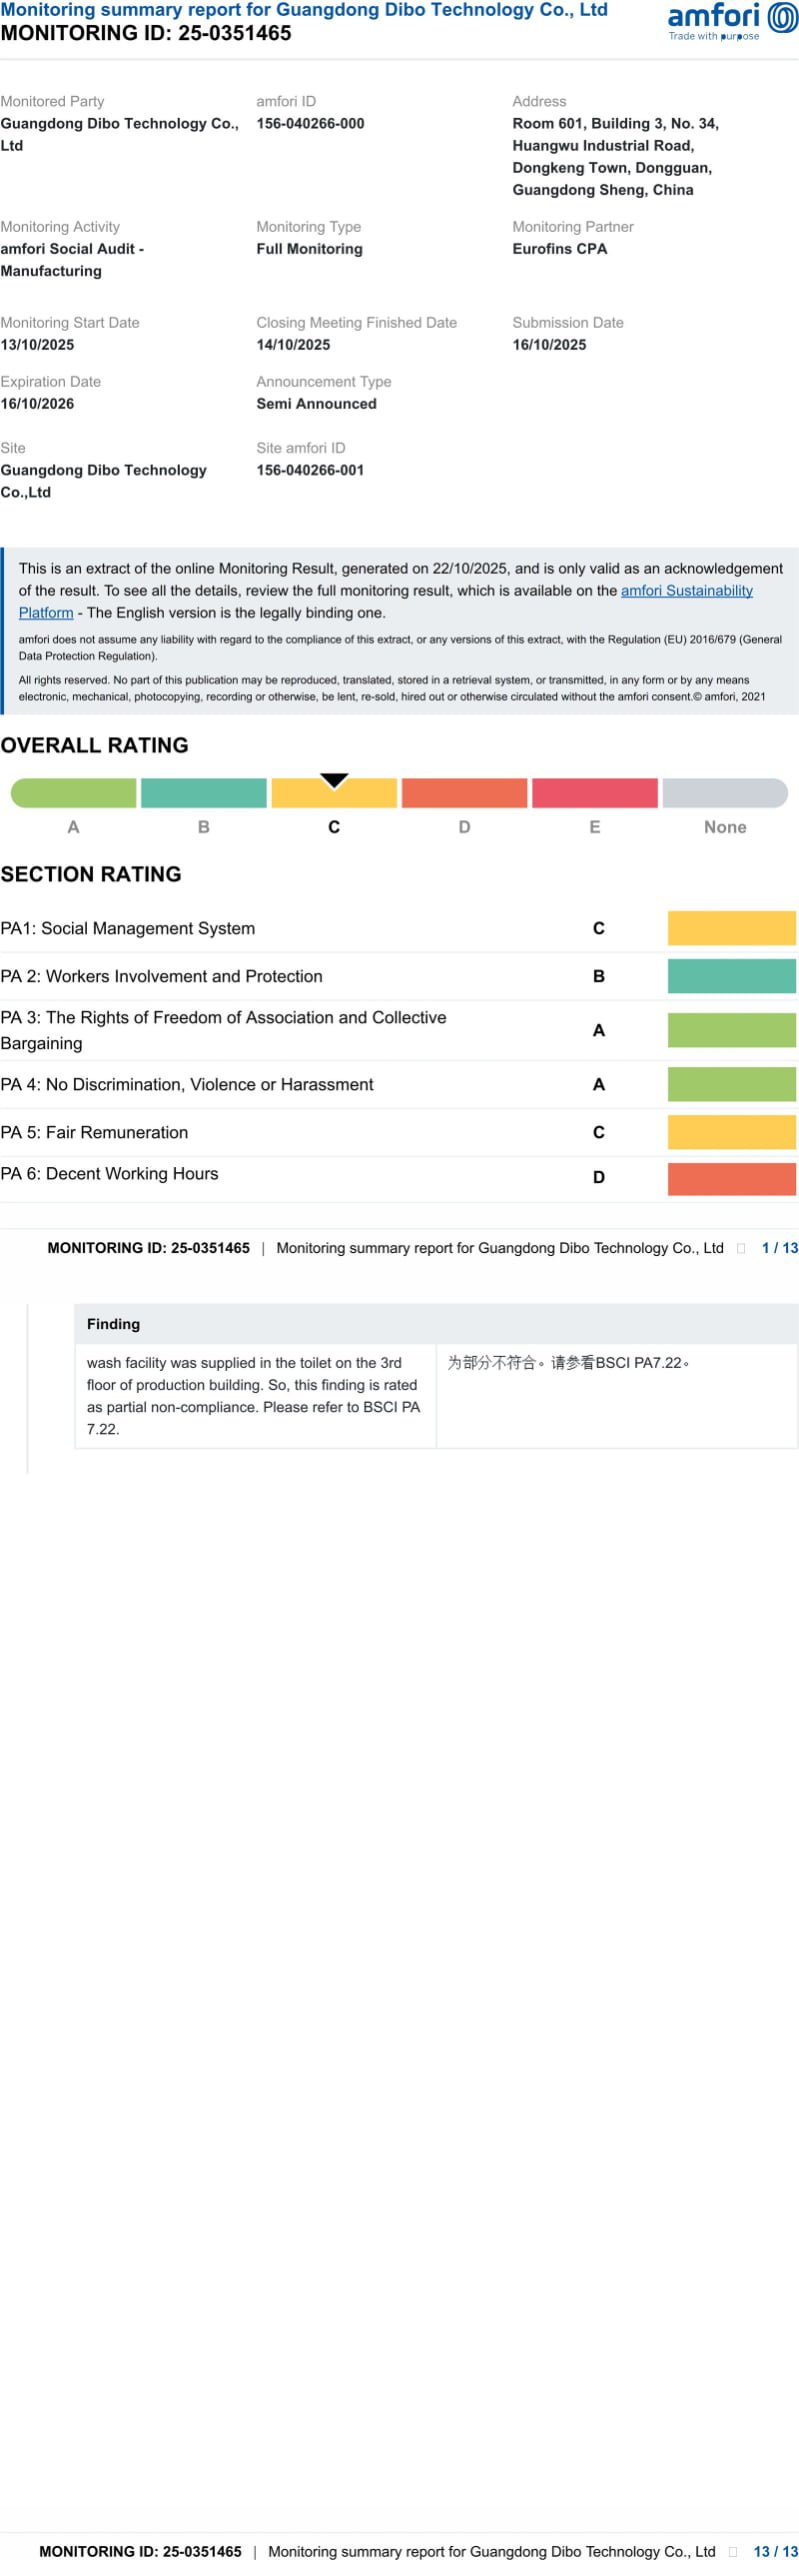
Task: Select the grey None rating bar segment
Action: (x=725, y=793)
